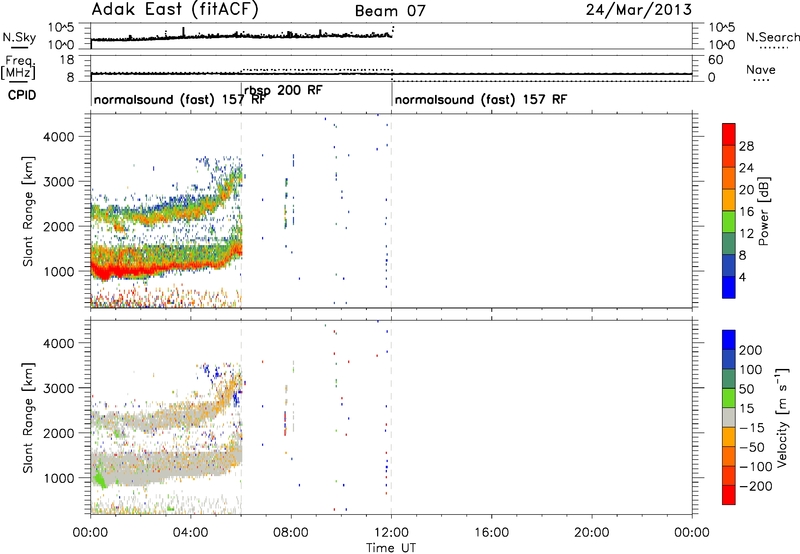
Task: Click the "200" value on the velocity colorbar
Action: (x=751, y=350)
